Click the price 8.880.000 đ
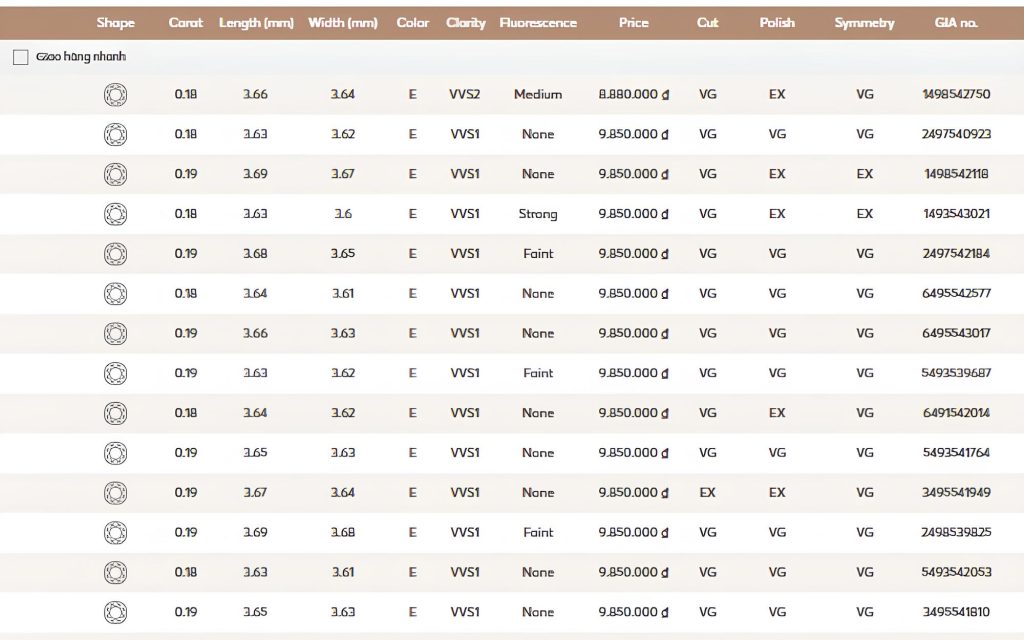Screen dimensions: 1024x640 click(633, 94)
